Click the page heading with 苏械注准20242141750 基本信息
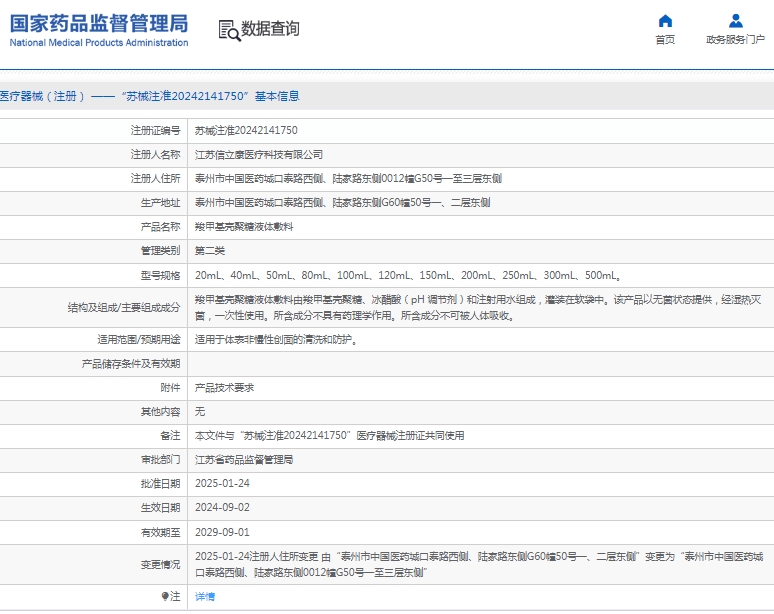This screenshot has height=614, width=774. coord(150,96)
